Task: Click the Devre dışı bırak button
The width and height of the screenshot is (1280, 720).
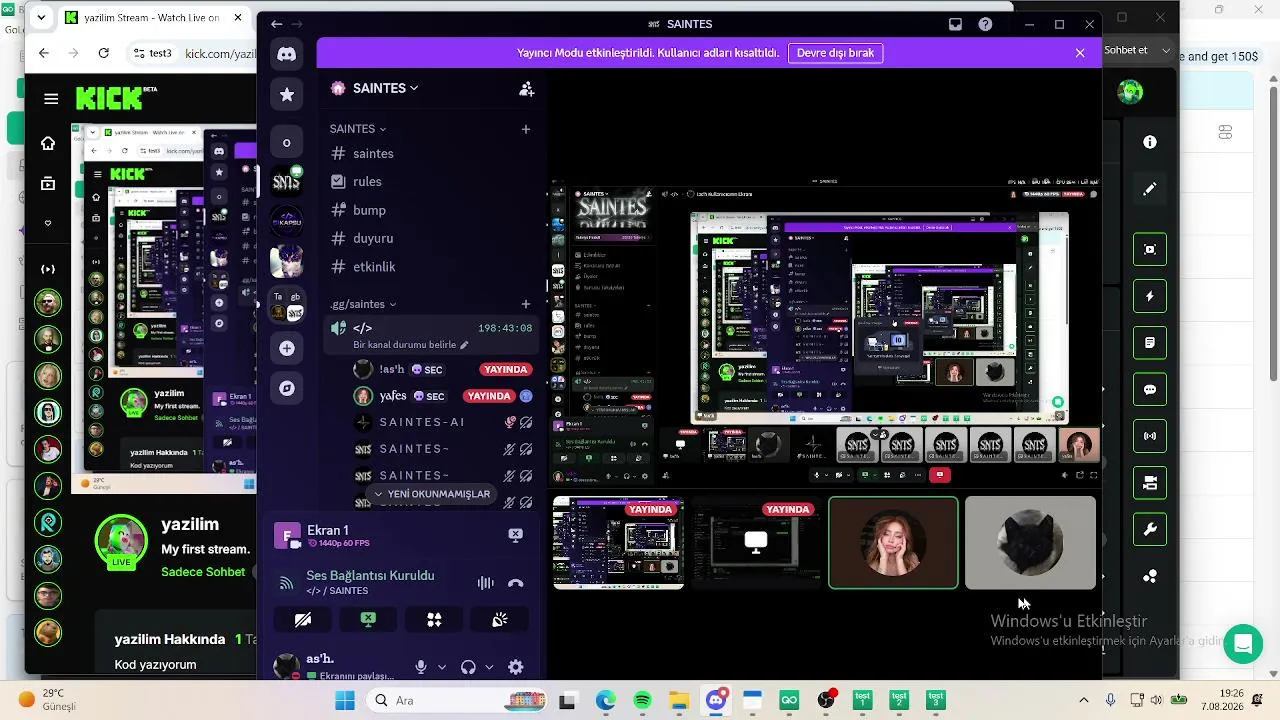Action: [835, 53]
